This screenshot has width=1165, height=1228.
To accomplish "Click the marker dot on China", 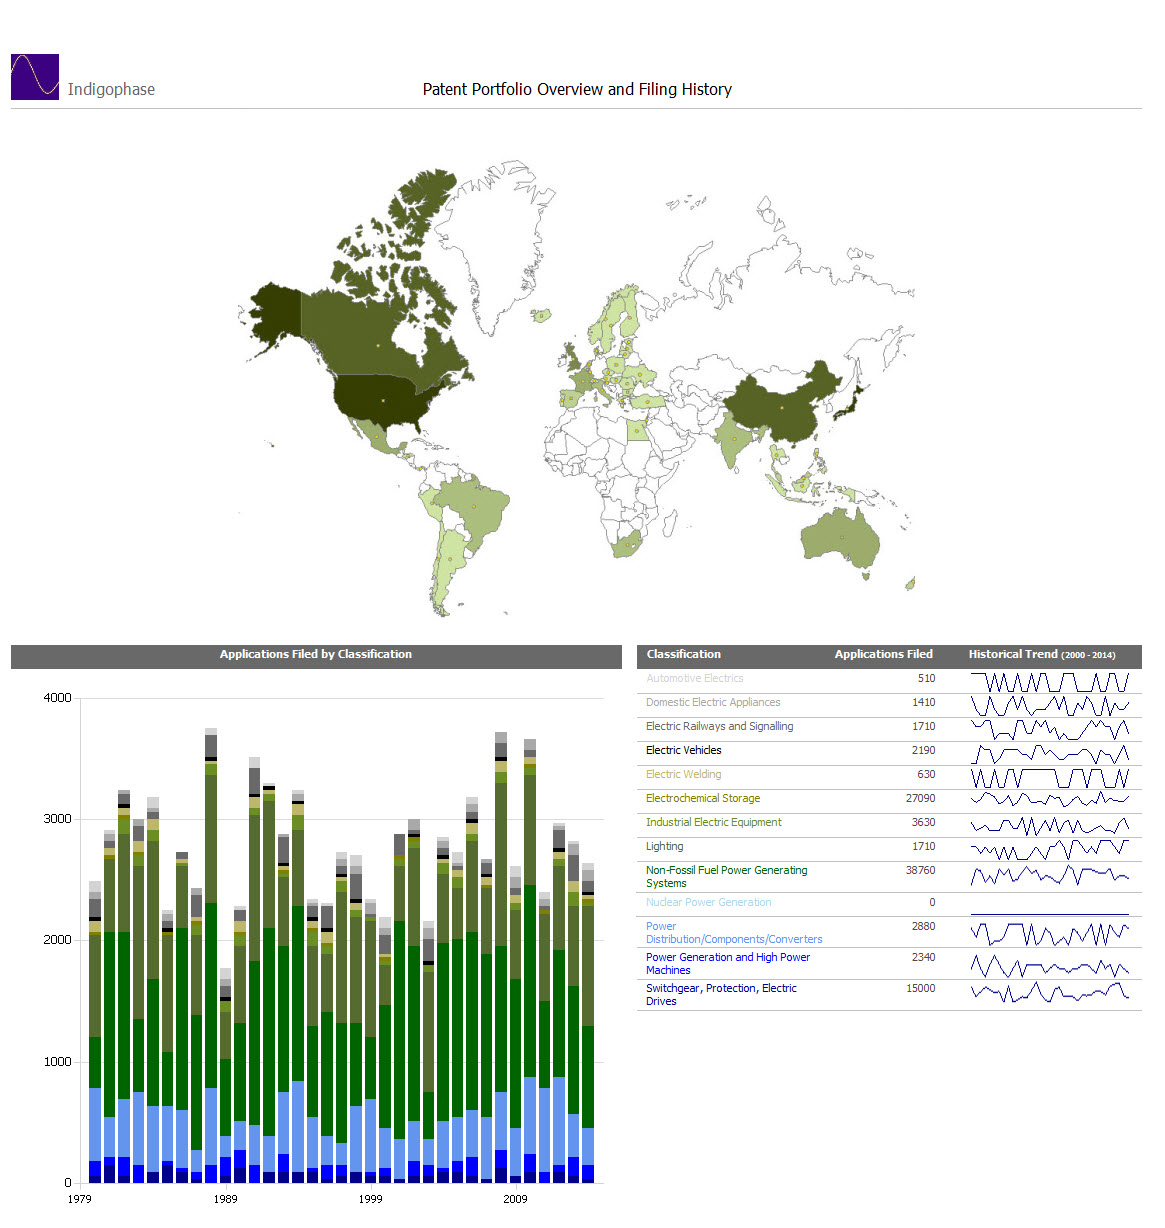I will tap(783, 408).
